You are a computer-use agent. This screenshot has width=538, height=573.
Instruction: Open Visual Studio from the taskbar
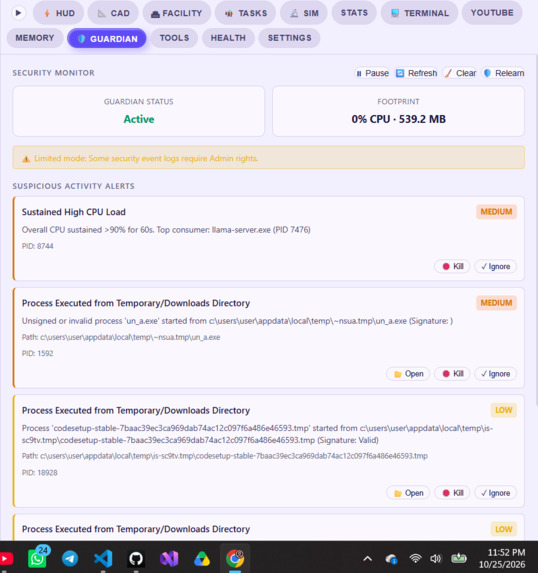click(169, 559)
